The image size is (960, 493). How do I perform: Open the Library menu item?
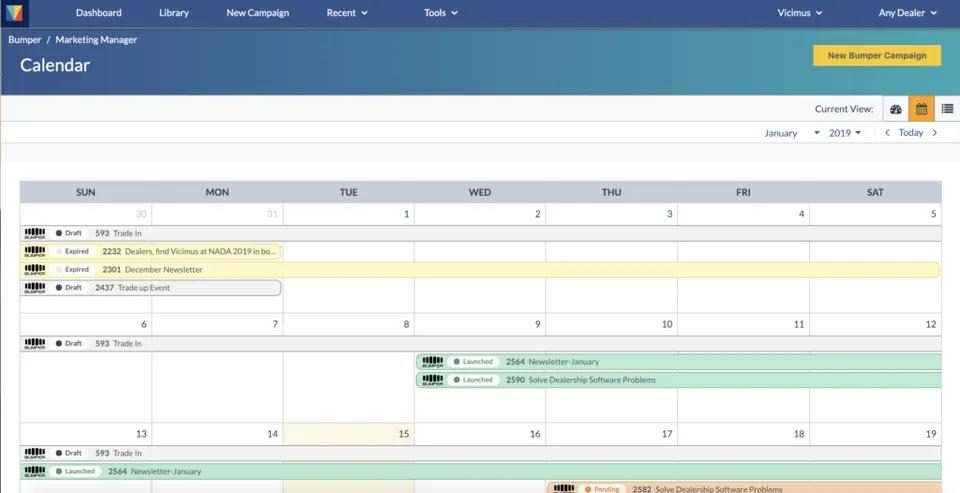(174, 13)
